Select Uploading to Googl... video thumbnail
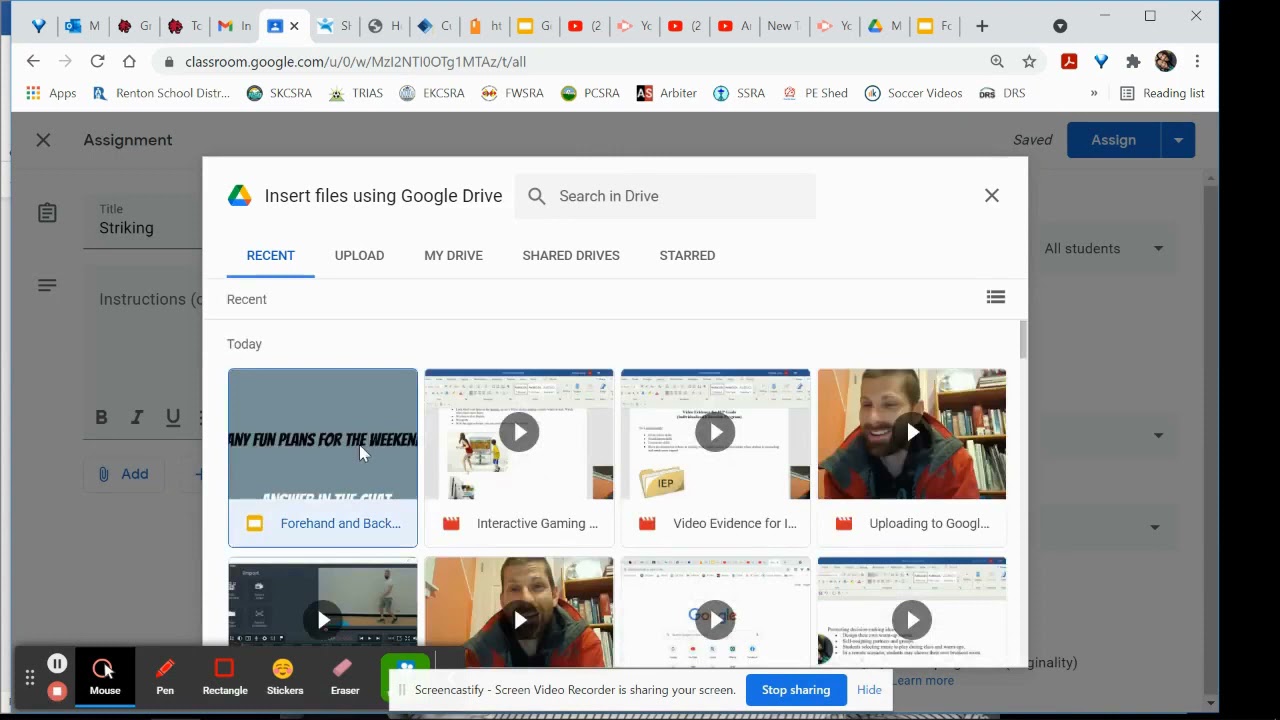This screenshot has width=1280, height=720. (912, 458)
